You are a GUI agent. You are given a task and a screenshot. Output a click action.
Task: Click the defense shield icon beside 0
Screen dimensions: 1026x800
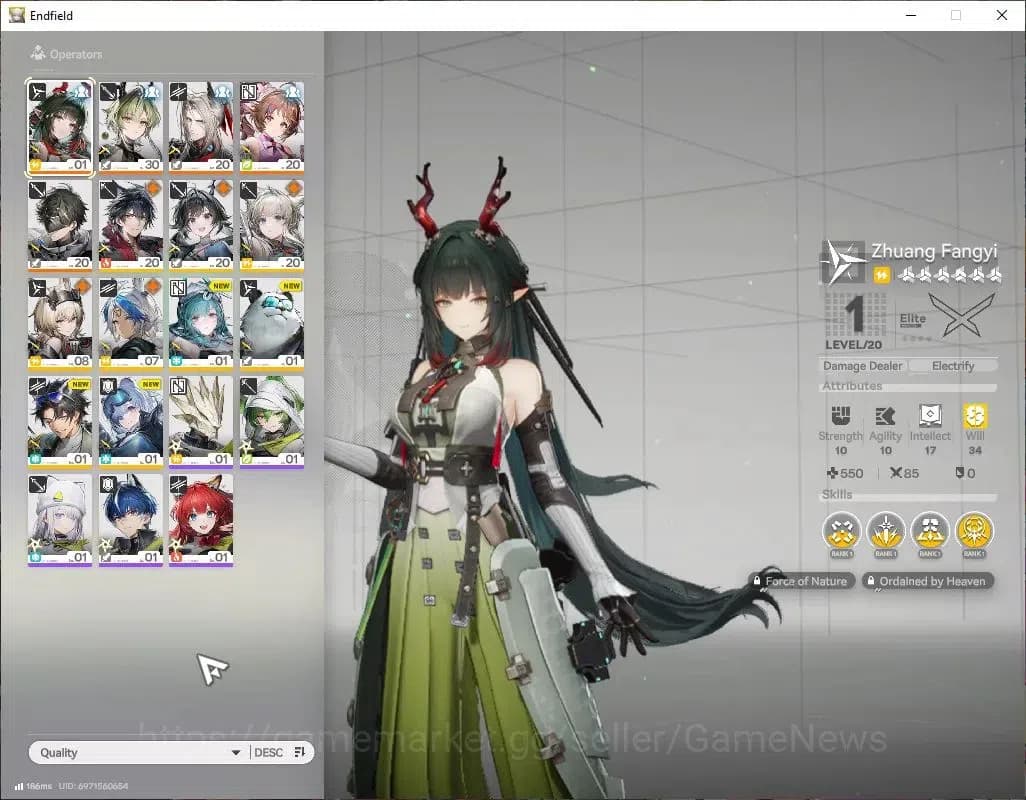click(959, 472)
